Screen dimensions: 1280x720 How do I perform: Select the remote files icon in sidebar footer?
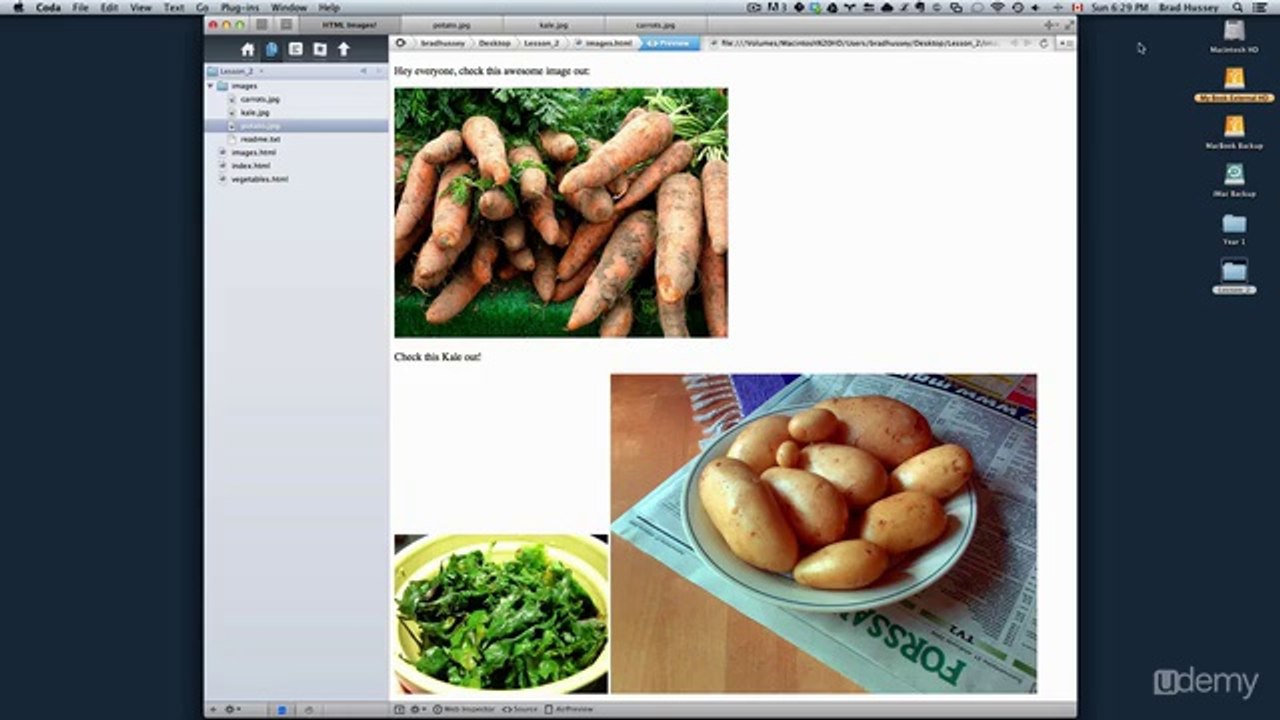[x=308, y=709]
